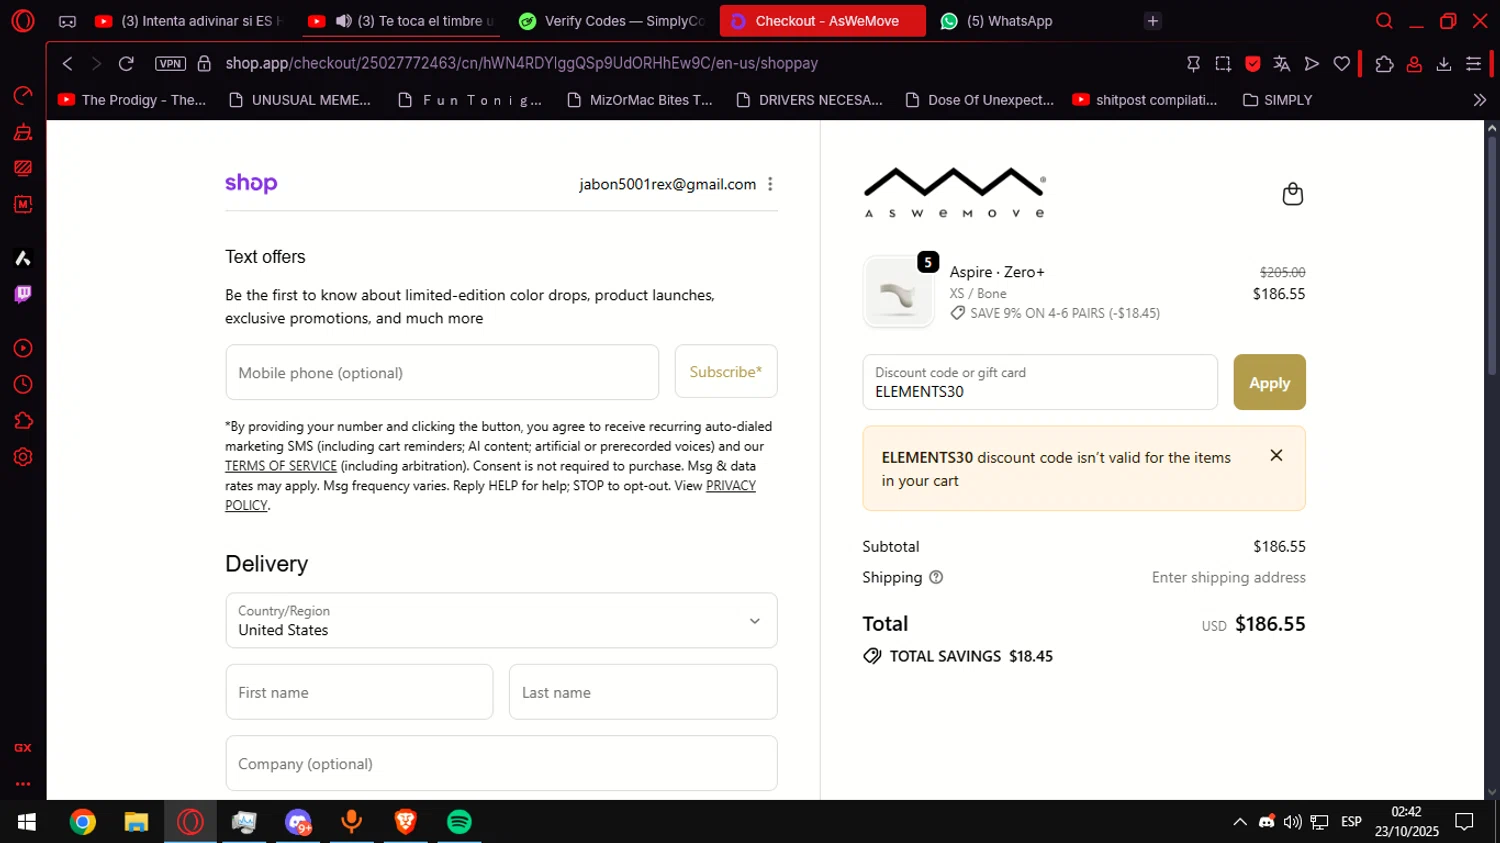Switch to Verify Codes SimplyCodes tab
Image resolution: width=1500 pixels, height=843 pixels.
tap(612, 21)
